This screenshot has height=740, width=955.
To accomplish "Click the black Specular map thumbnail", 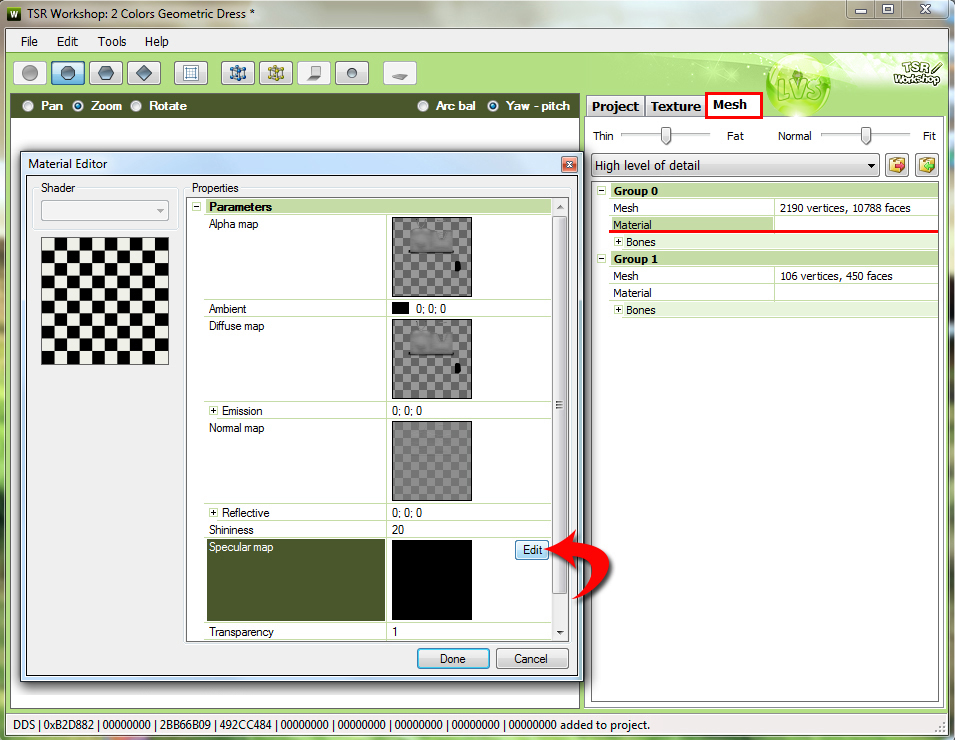I will coord(432,580).
